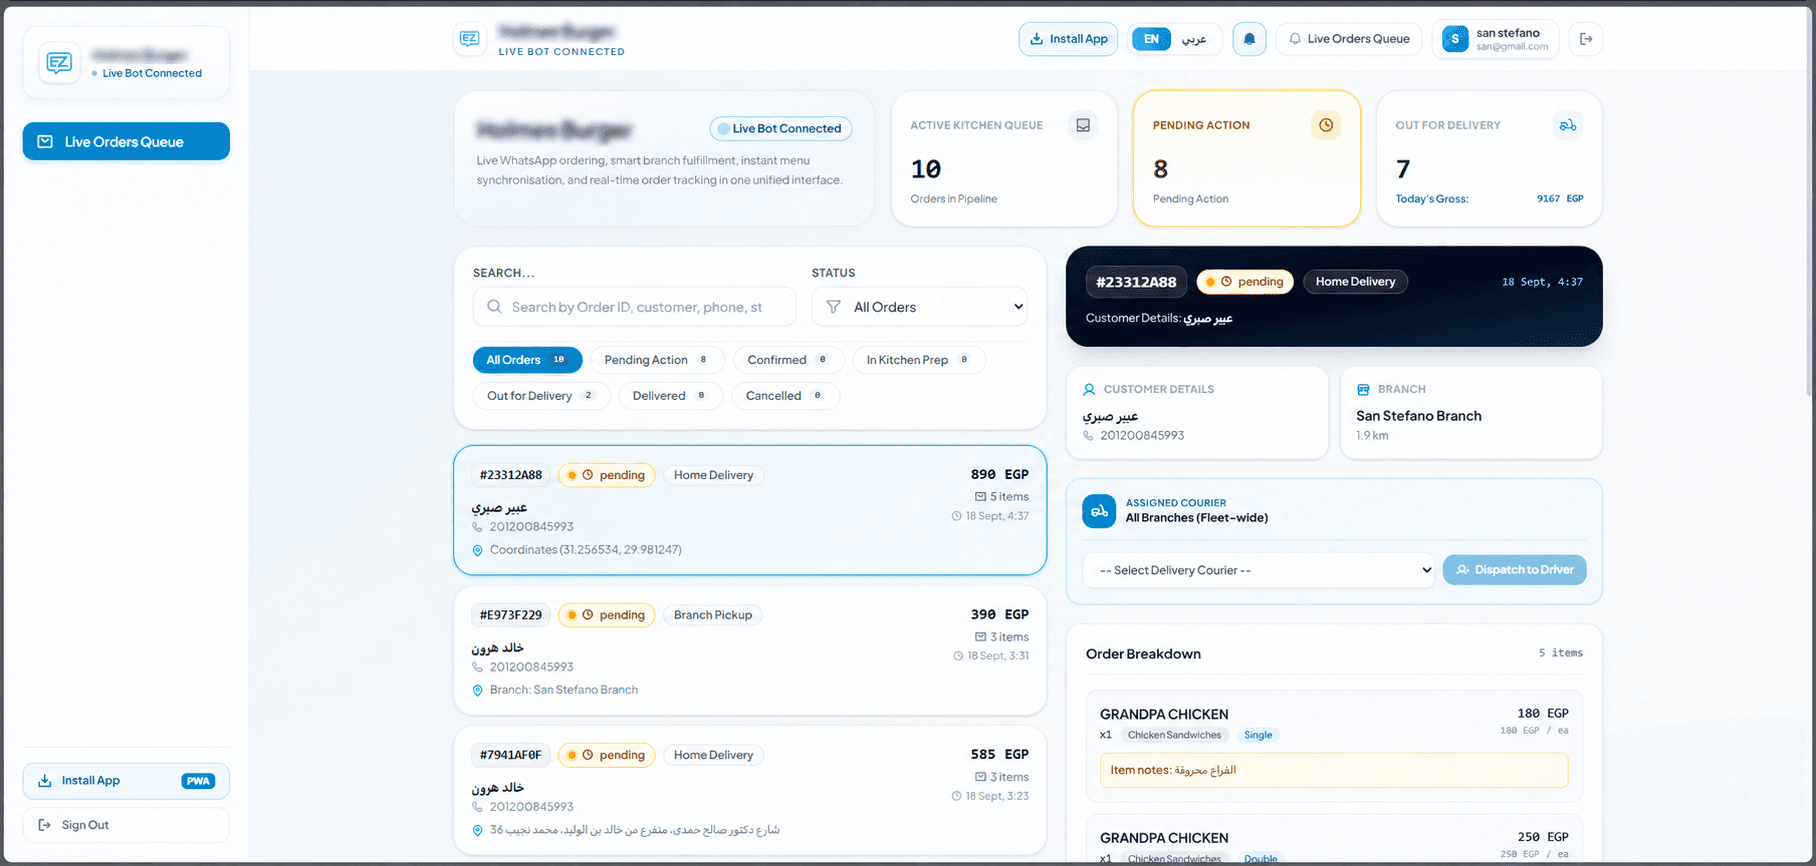This screenshot has height=866, width=1816.
Task: Click the Out for Delivery scooter icon
Action: coord(1568,125)
